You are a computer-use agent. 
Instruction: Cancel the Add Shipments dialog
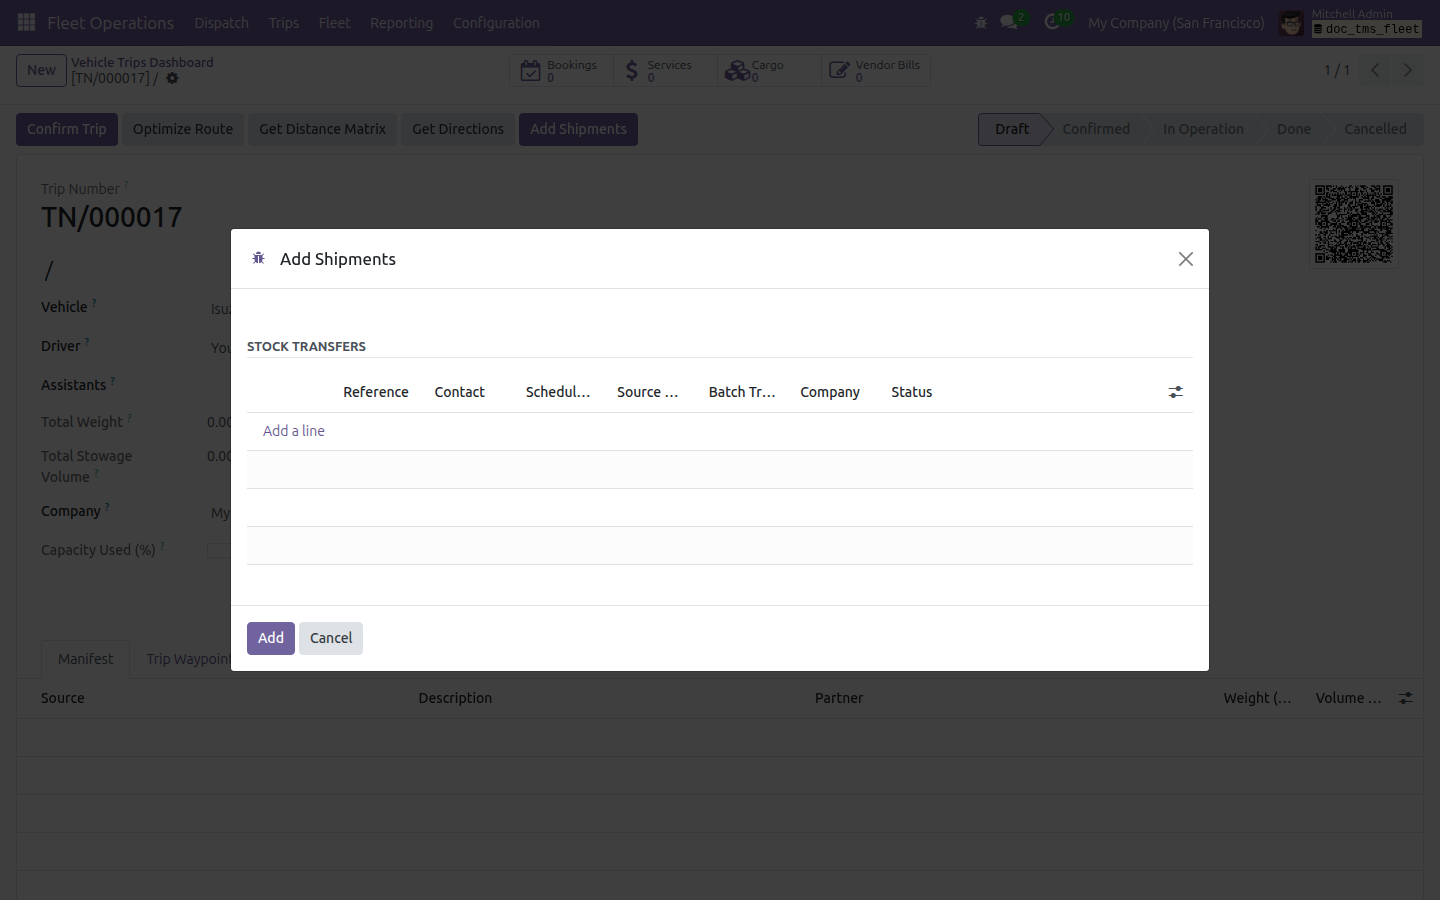(x=331, y=638)
